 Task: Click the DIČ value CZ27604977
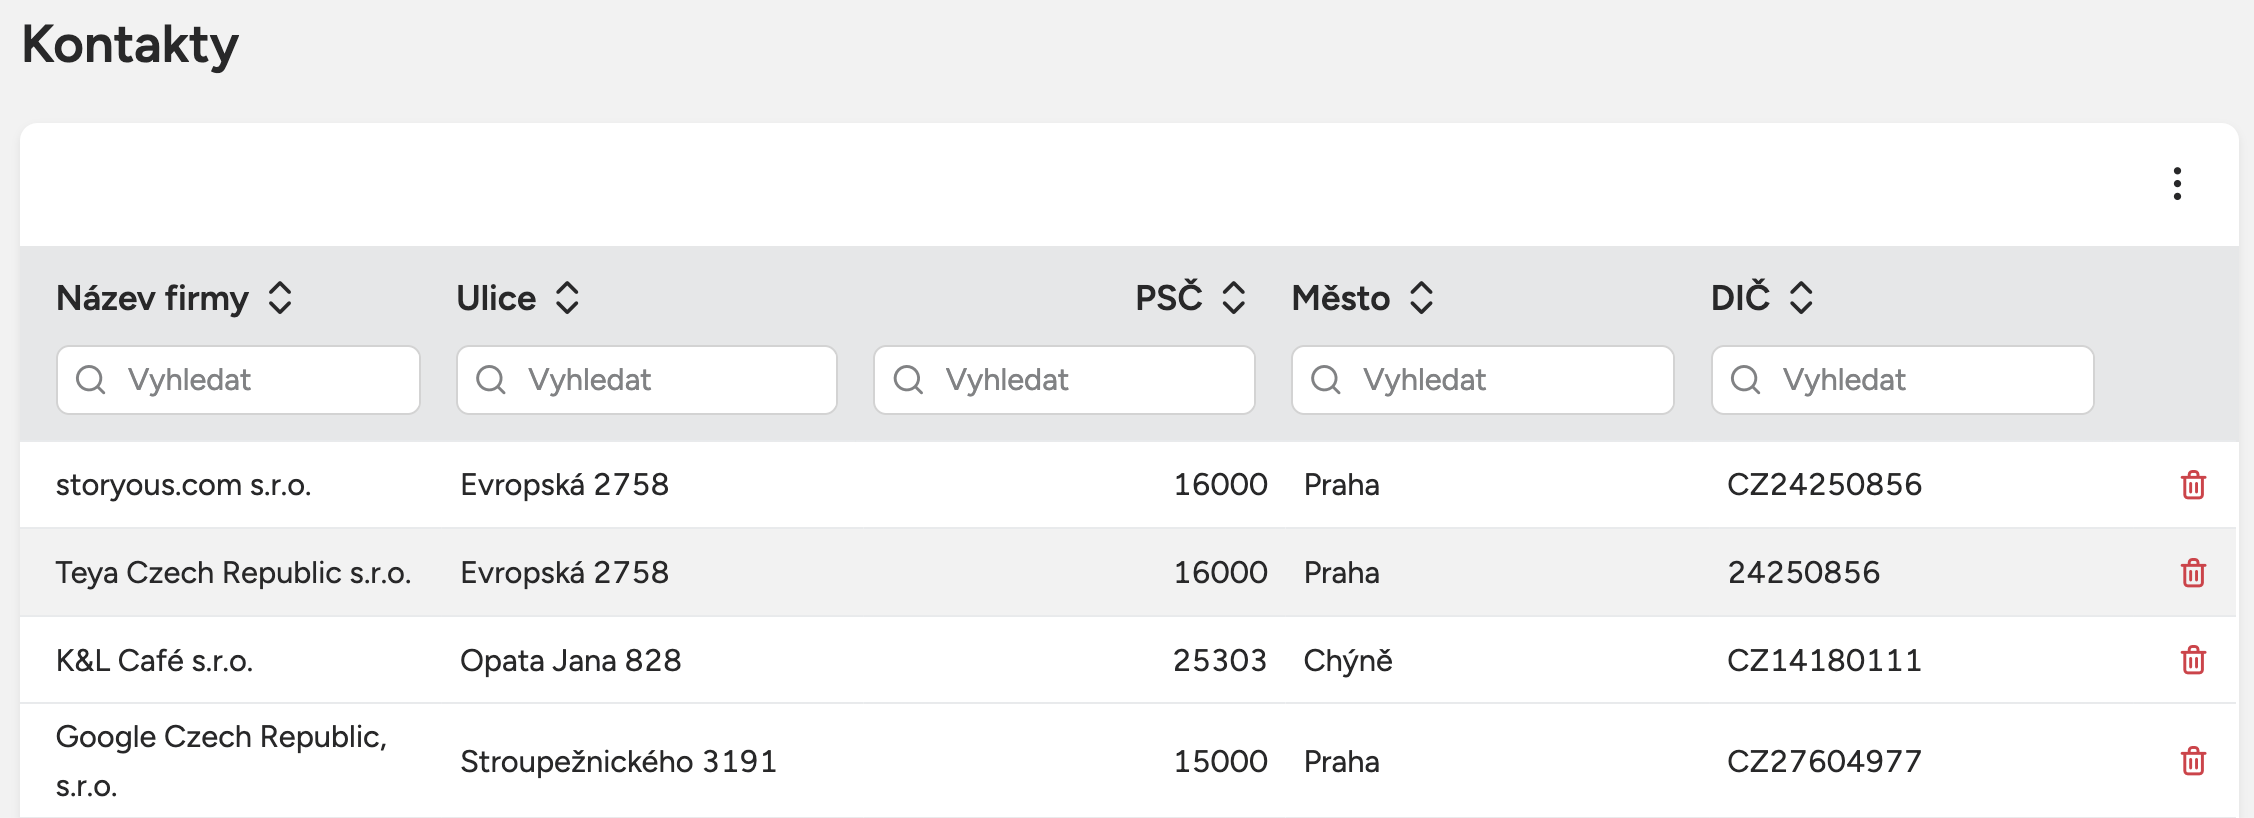pos(1824,762)
